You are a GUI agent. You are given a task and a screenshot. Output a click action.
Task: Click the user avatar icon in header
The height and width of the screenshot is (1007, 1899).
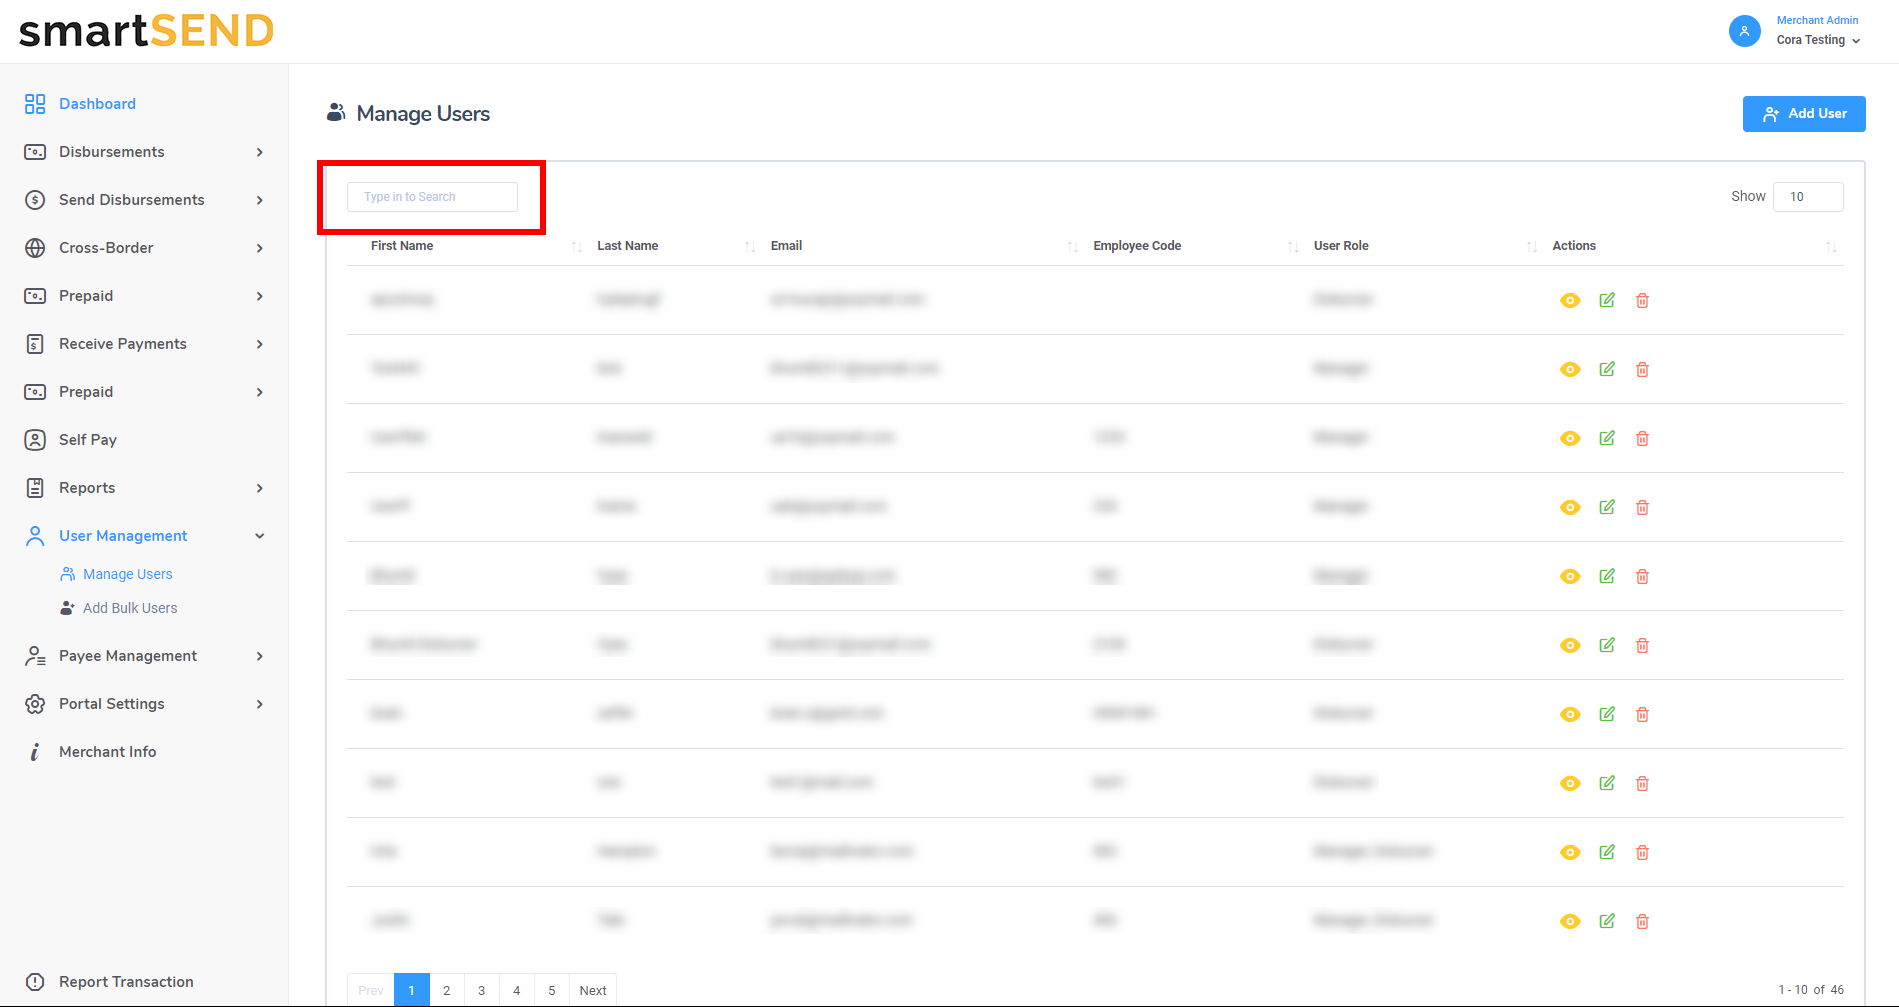click(1744, 31)
